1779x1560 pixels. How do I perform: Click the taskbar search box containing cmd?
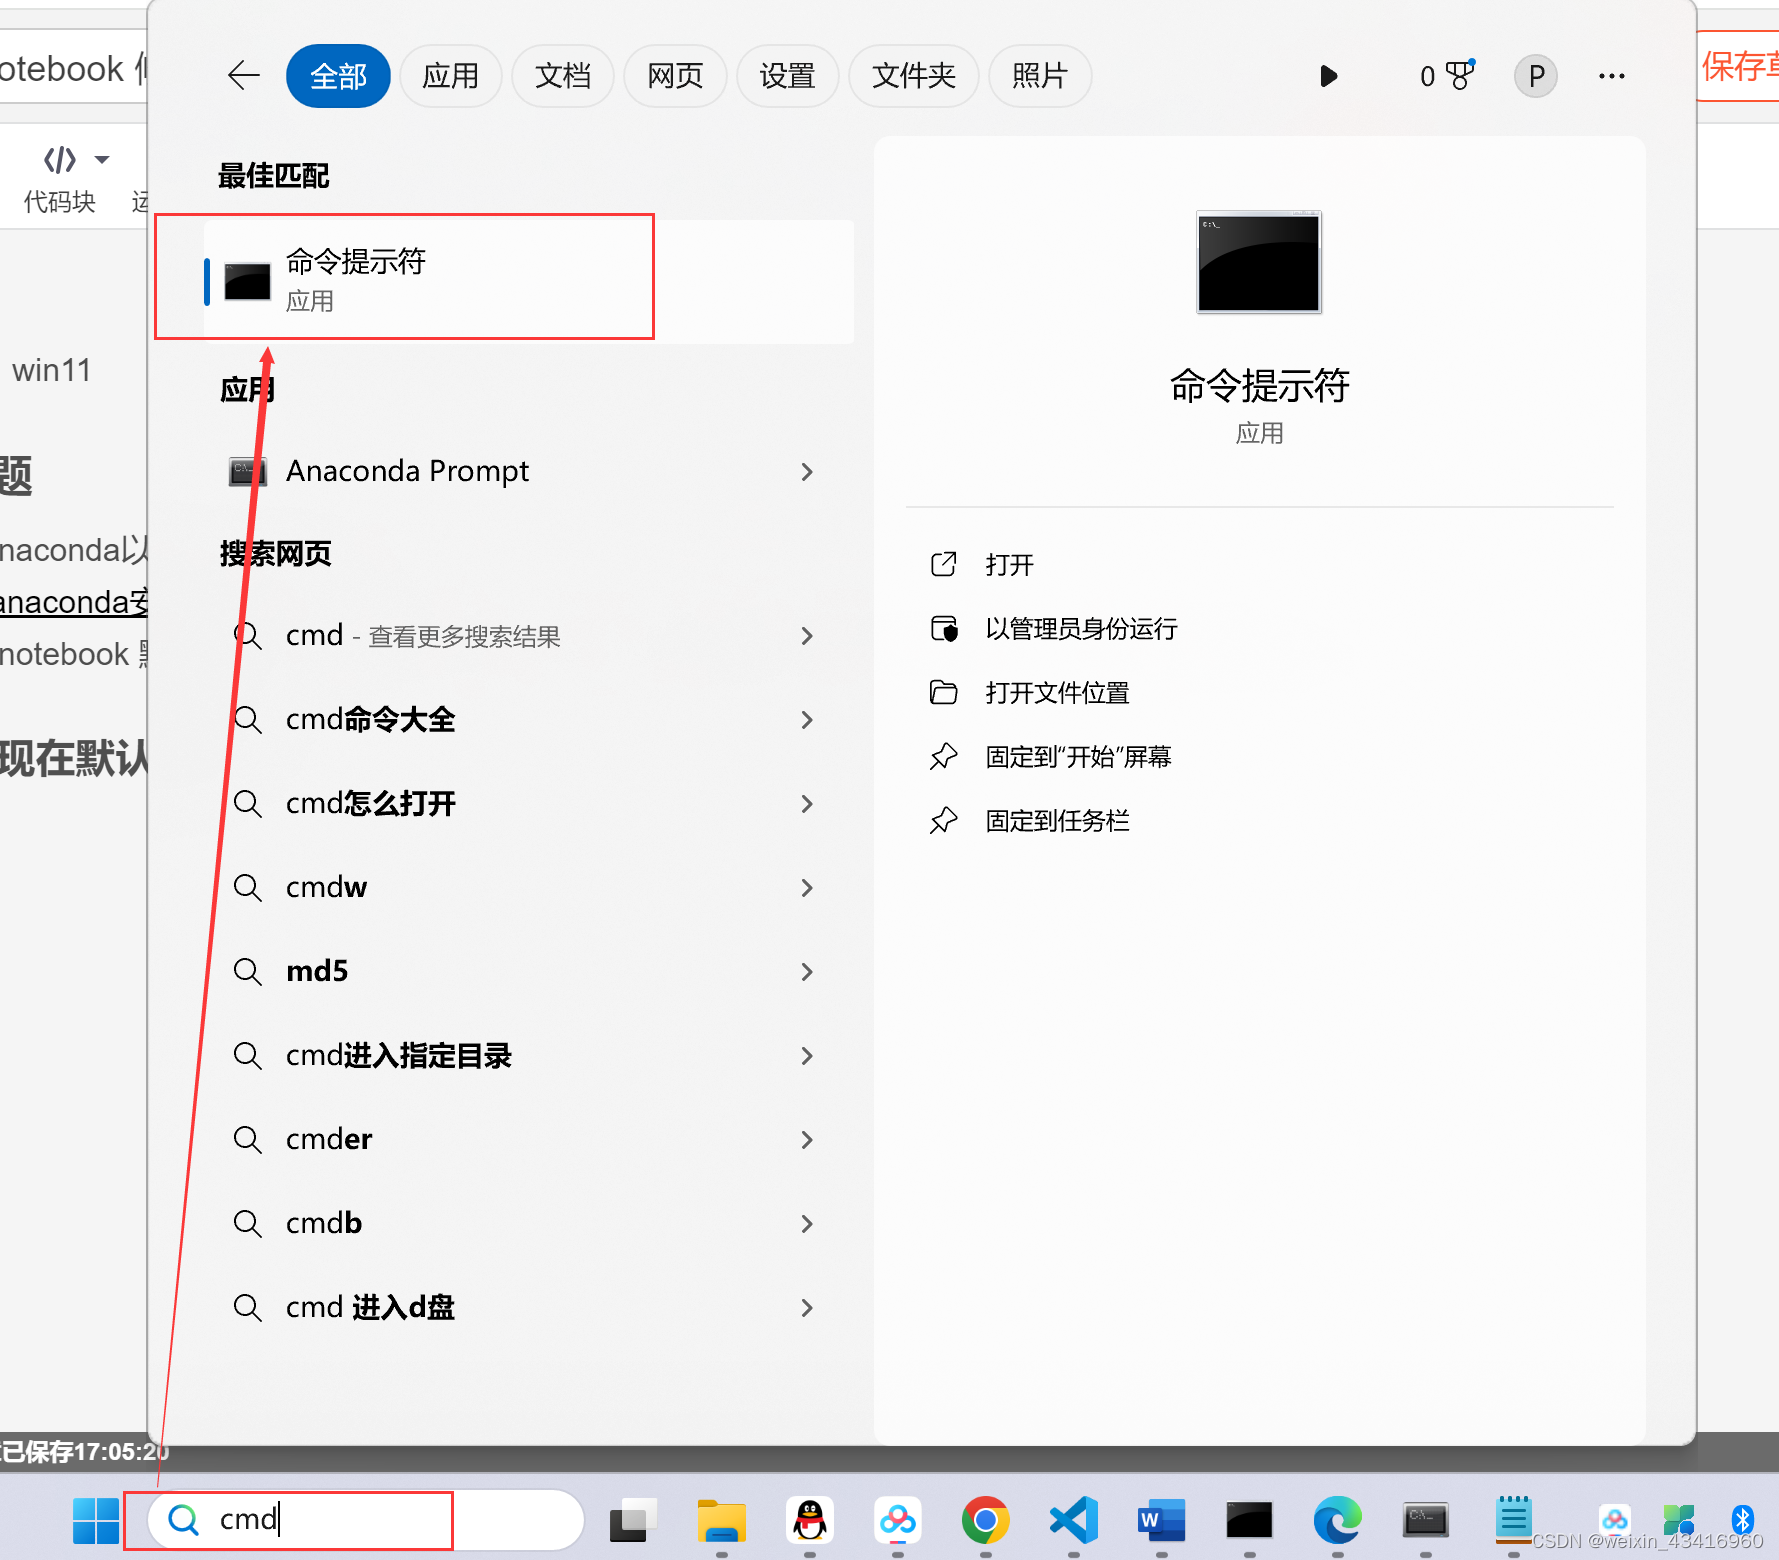tap(366, 1520)
